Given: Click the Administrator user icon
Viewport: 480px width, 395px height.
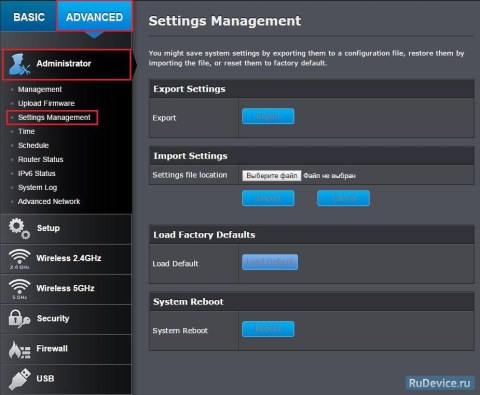Looking at the screenshot, I should [x=19, y=64].
